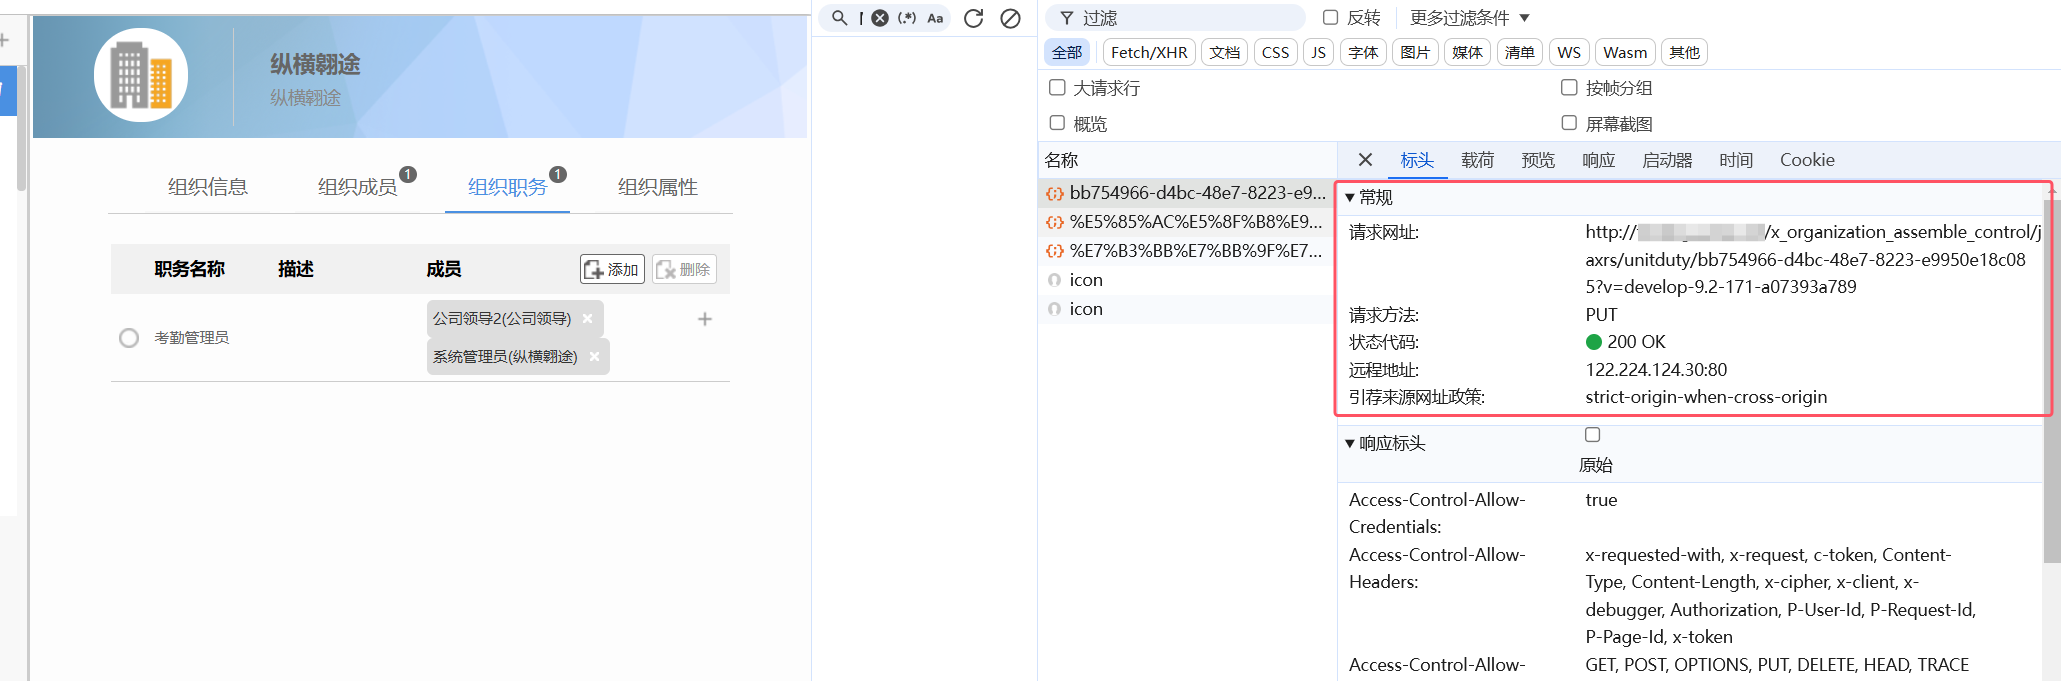Screen dimensions: 2061x681
Task: Toggle the match case Aa icon
Action: tap(935, 18)
